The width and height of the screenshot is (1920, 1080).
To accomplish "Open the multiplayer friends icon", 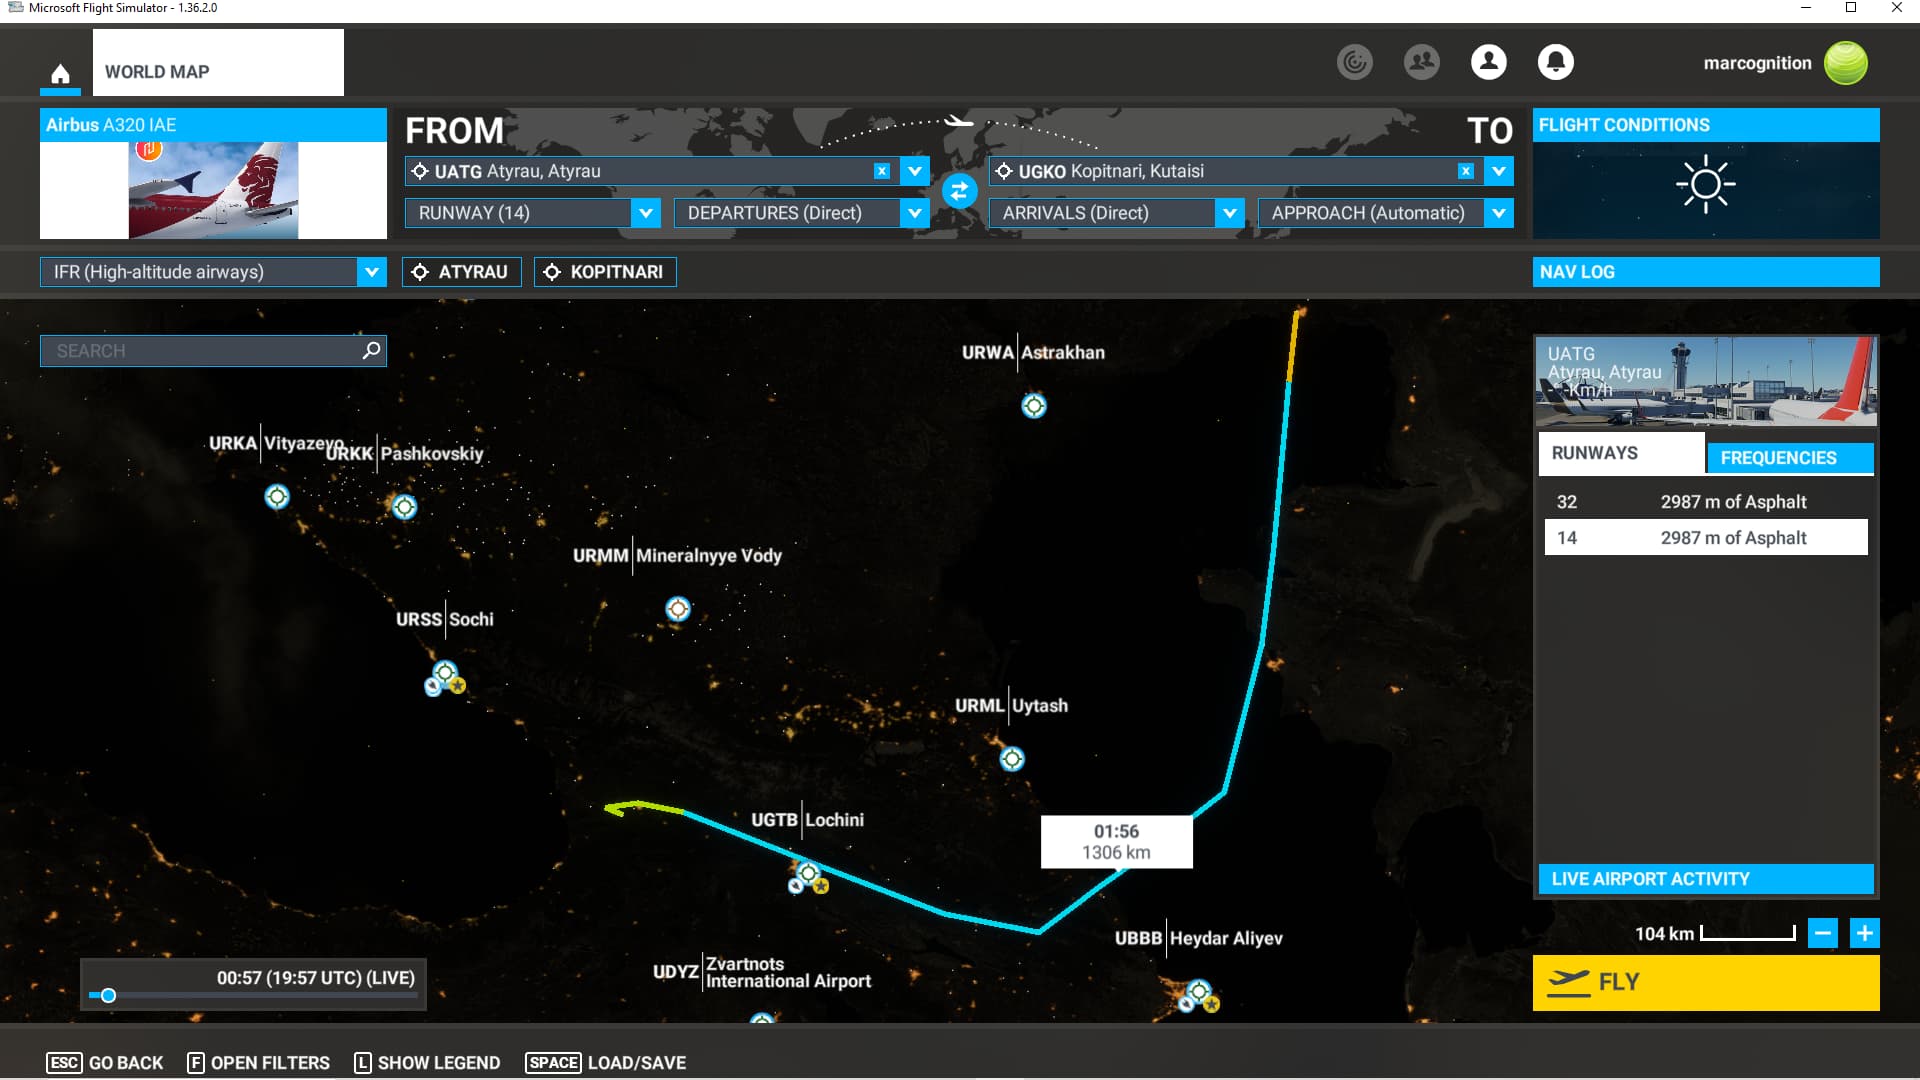I will point(1421,62).
